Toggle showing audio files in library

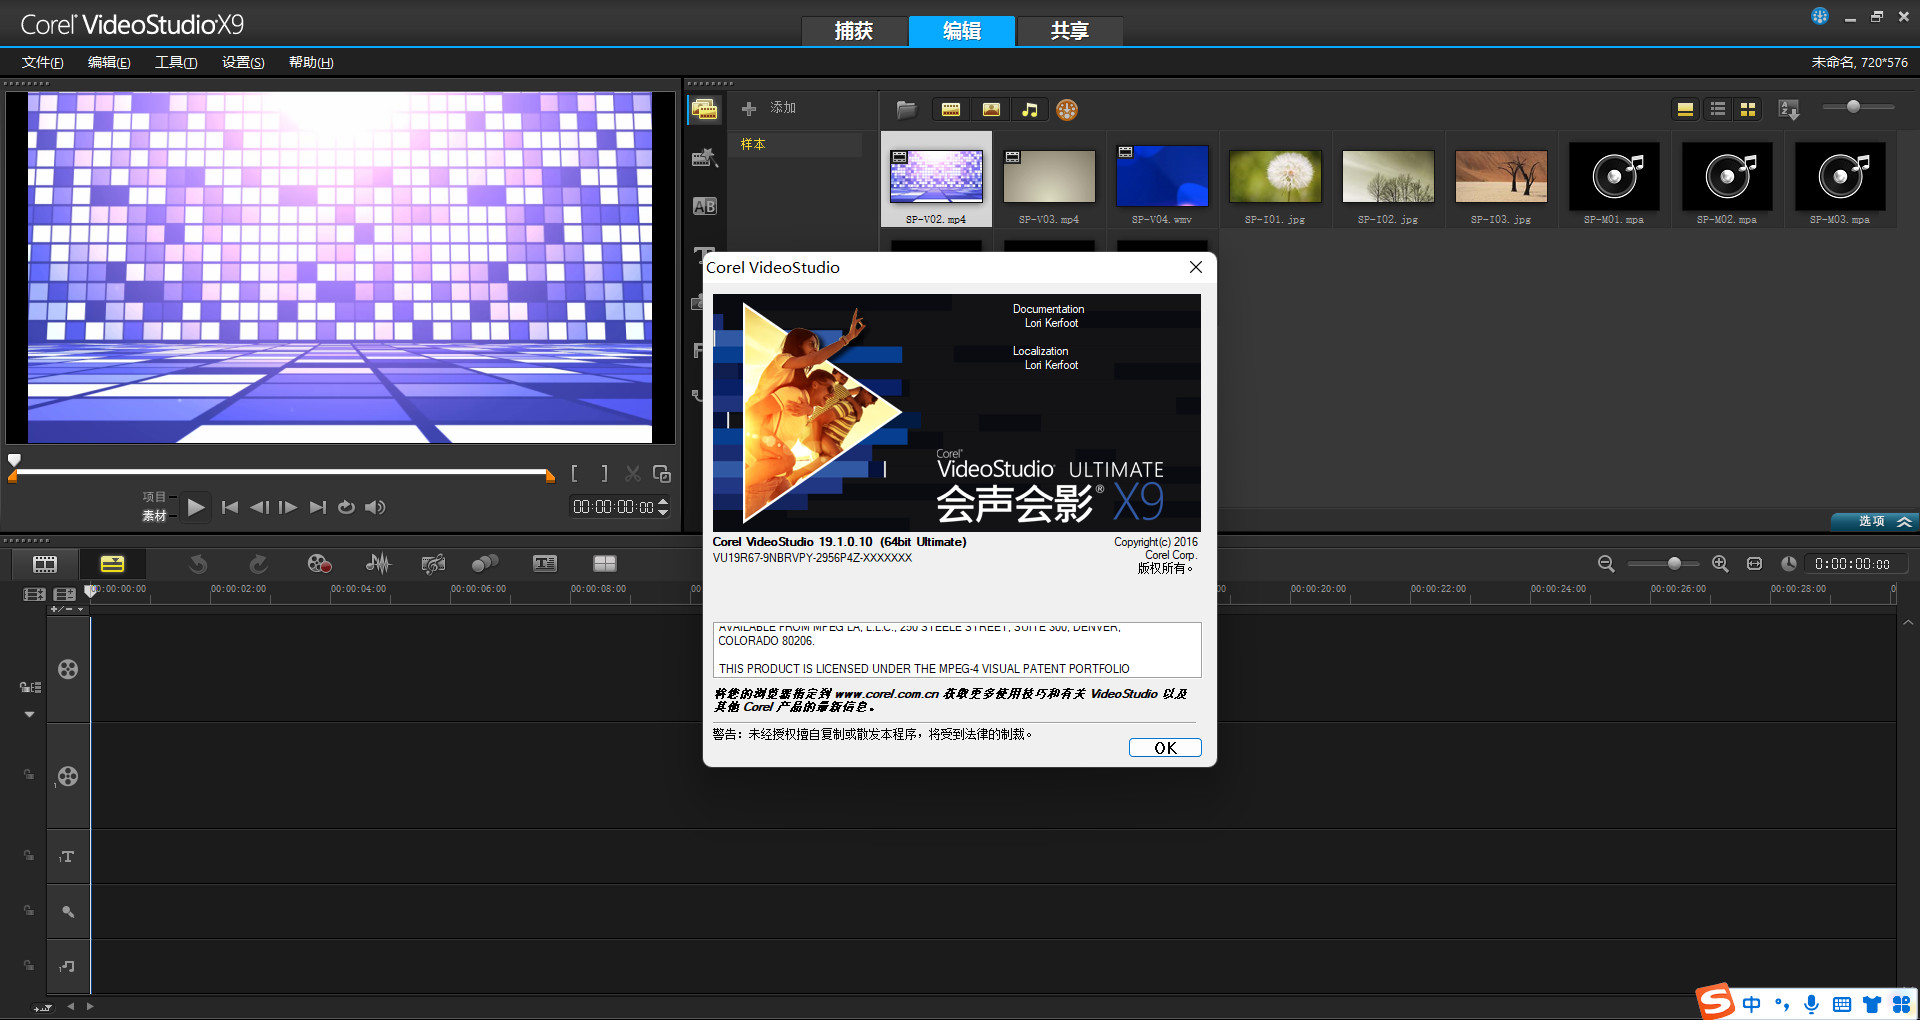tap(1030, 109)
